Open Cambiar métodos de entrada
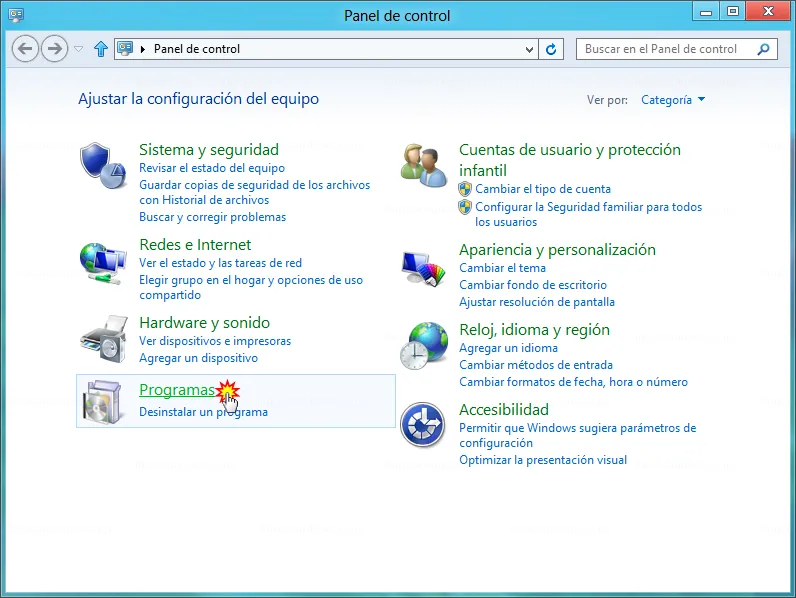This screenshot has height=598, width=796. (x=536, y=365)
